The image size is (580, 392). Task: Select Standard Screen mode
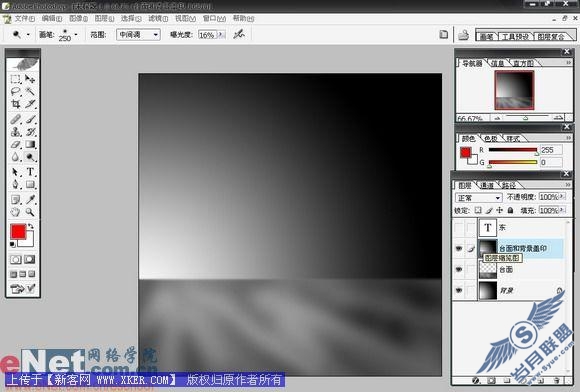(x=14, y=274)
